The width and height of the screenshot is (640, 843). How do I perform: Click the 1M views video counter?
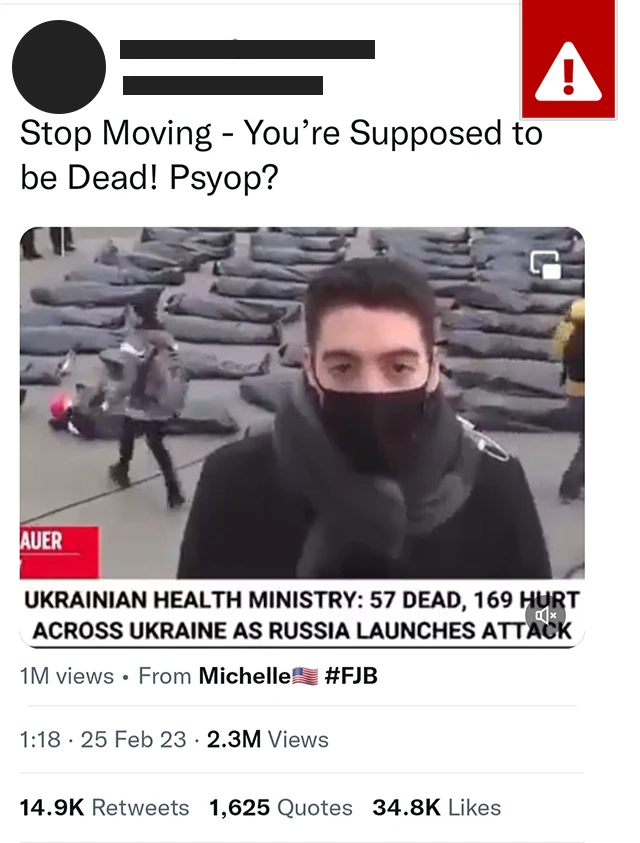(67, 676)
